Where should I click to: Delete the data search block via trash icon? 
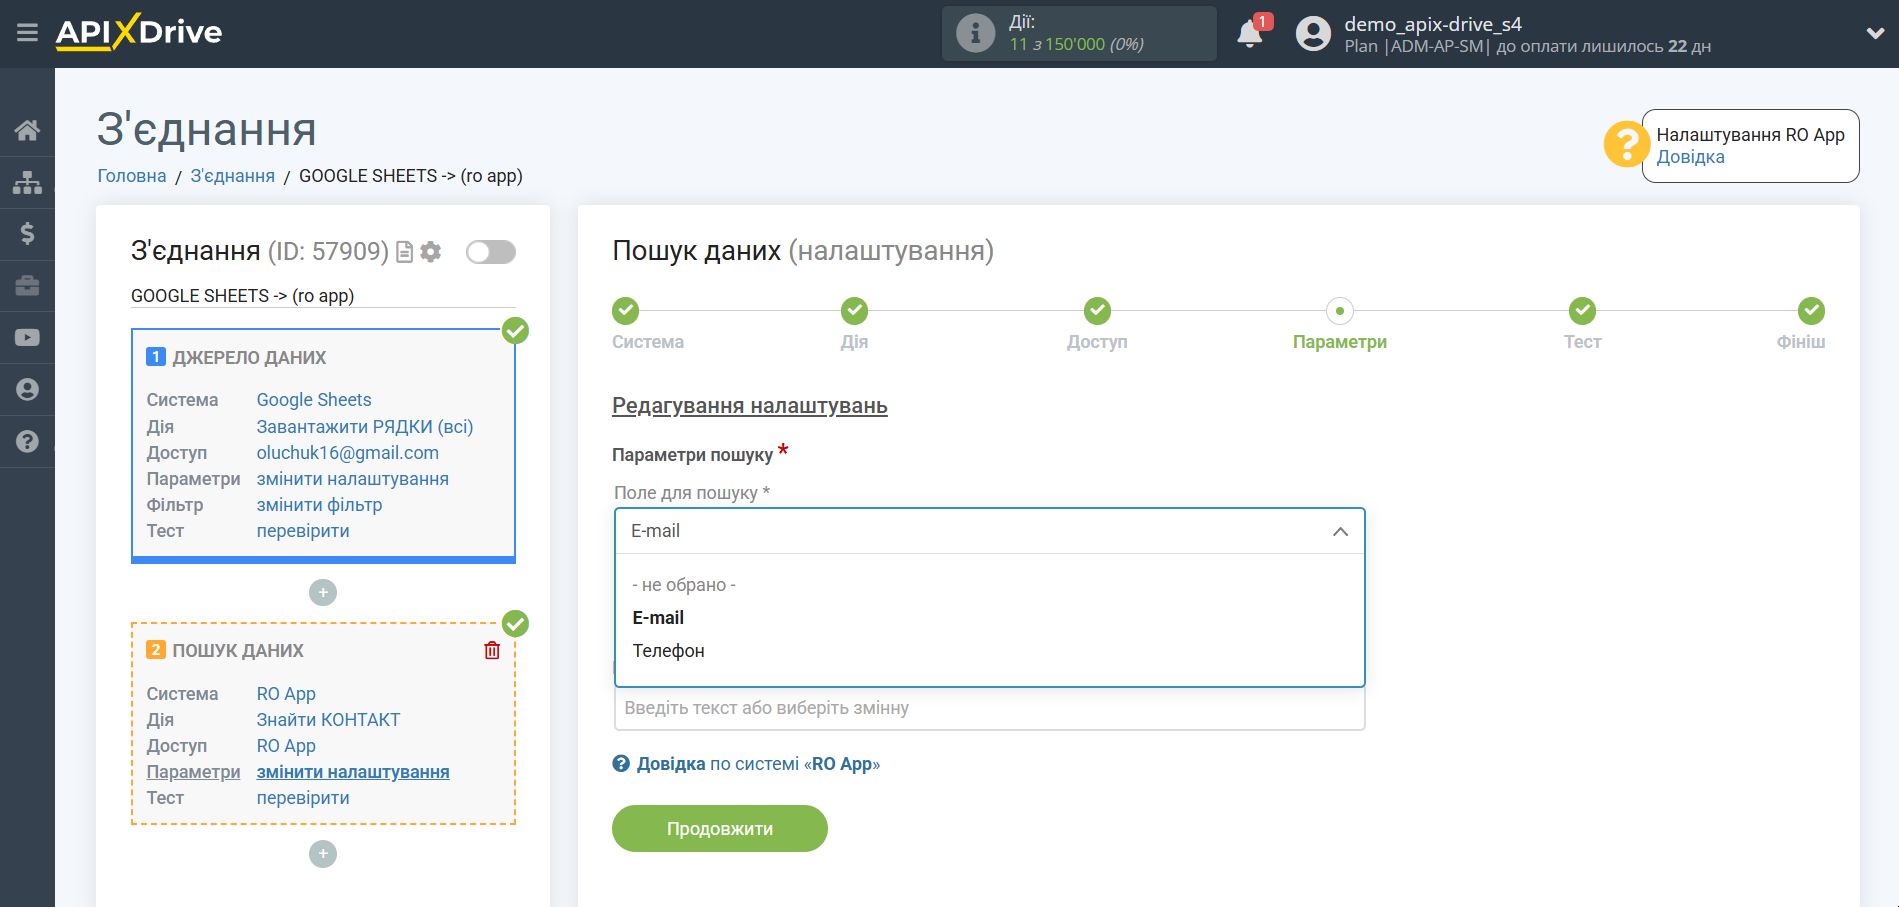491,650
